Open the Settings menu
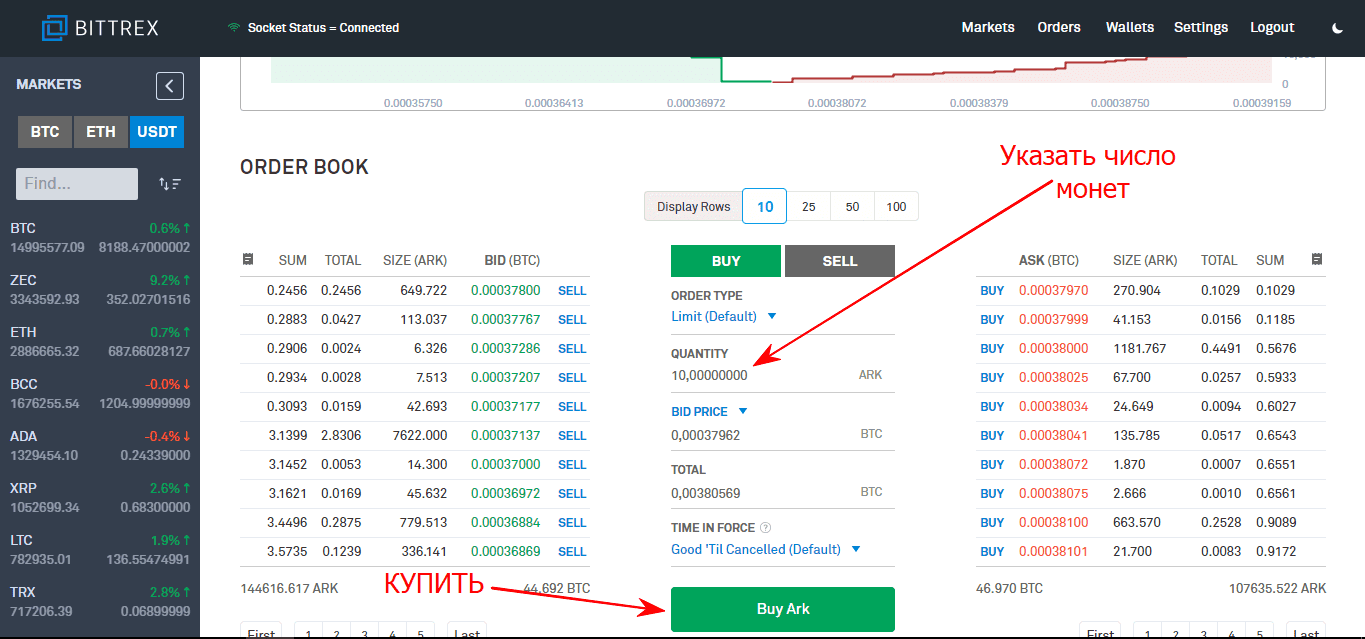Viewport: 1365px width, 639px height. (x=1201, y=28)
